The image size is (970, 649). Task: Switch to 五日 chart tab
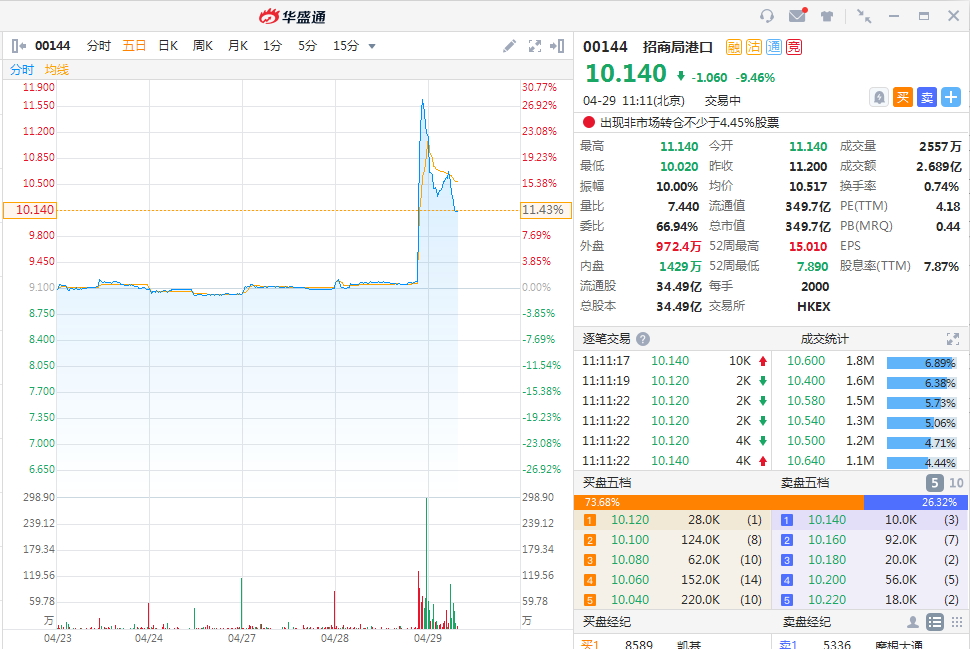pyautogui.click(x=134, y=46)
